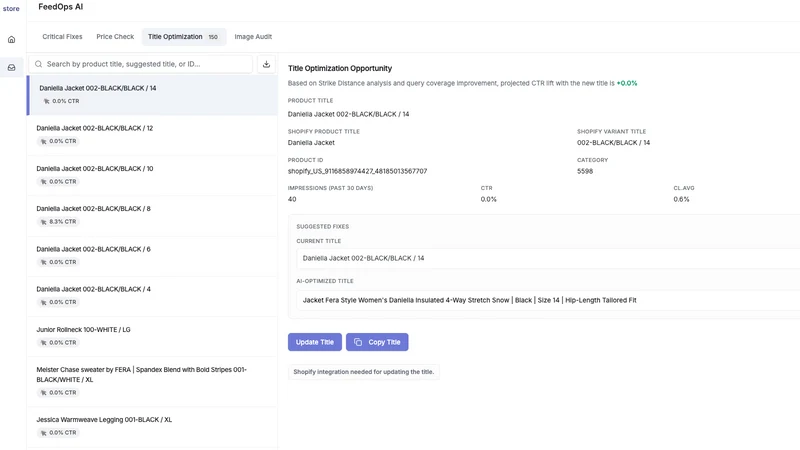This screenshot has height=450, width=800.
Task: Click the download export icon beside search
Action: [266, 64]
